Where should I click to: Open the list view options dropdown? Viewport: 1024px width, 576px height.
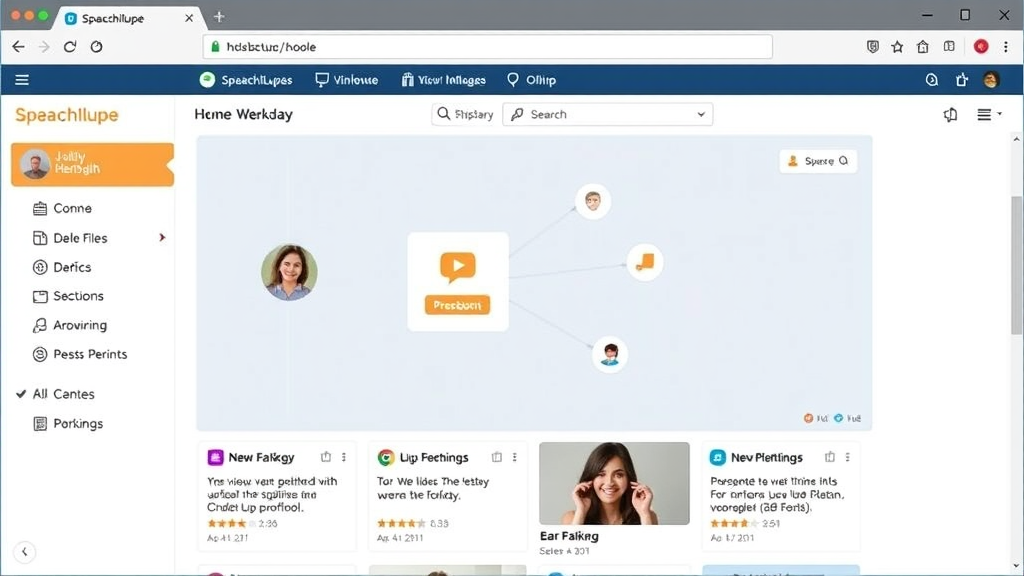point(988,115)
